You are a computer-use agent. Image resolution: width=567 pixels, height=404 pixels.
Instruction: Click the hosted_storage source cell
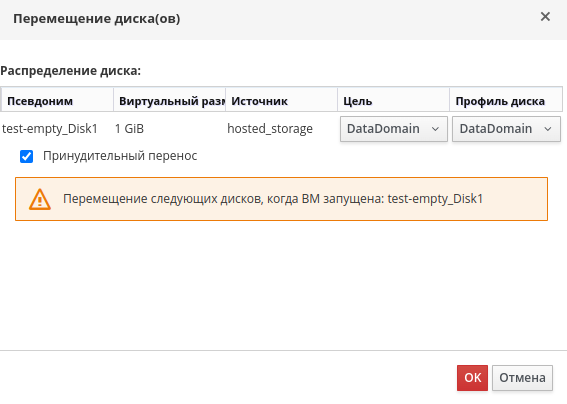tap(270, 129)
